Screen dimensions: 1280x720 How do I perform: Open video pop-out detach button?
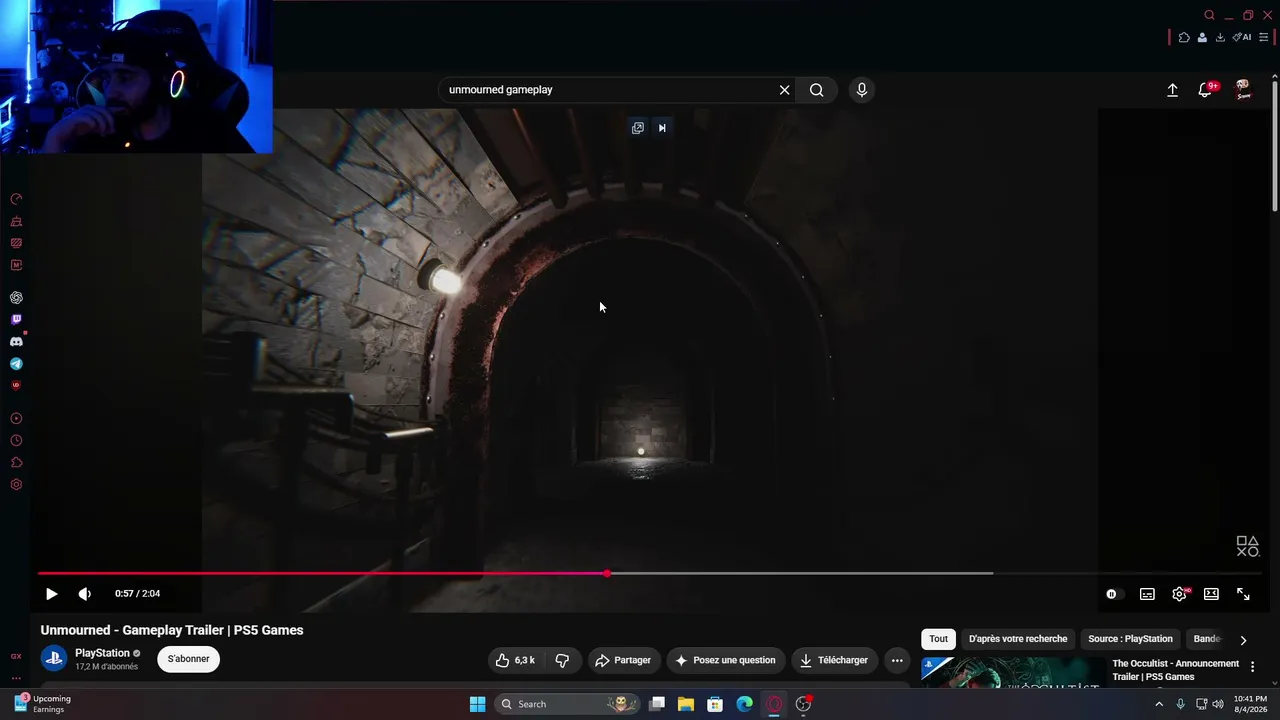[x=638, y=128]
